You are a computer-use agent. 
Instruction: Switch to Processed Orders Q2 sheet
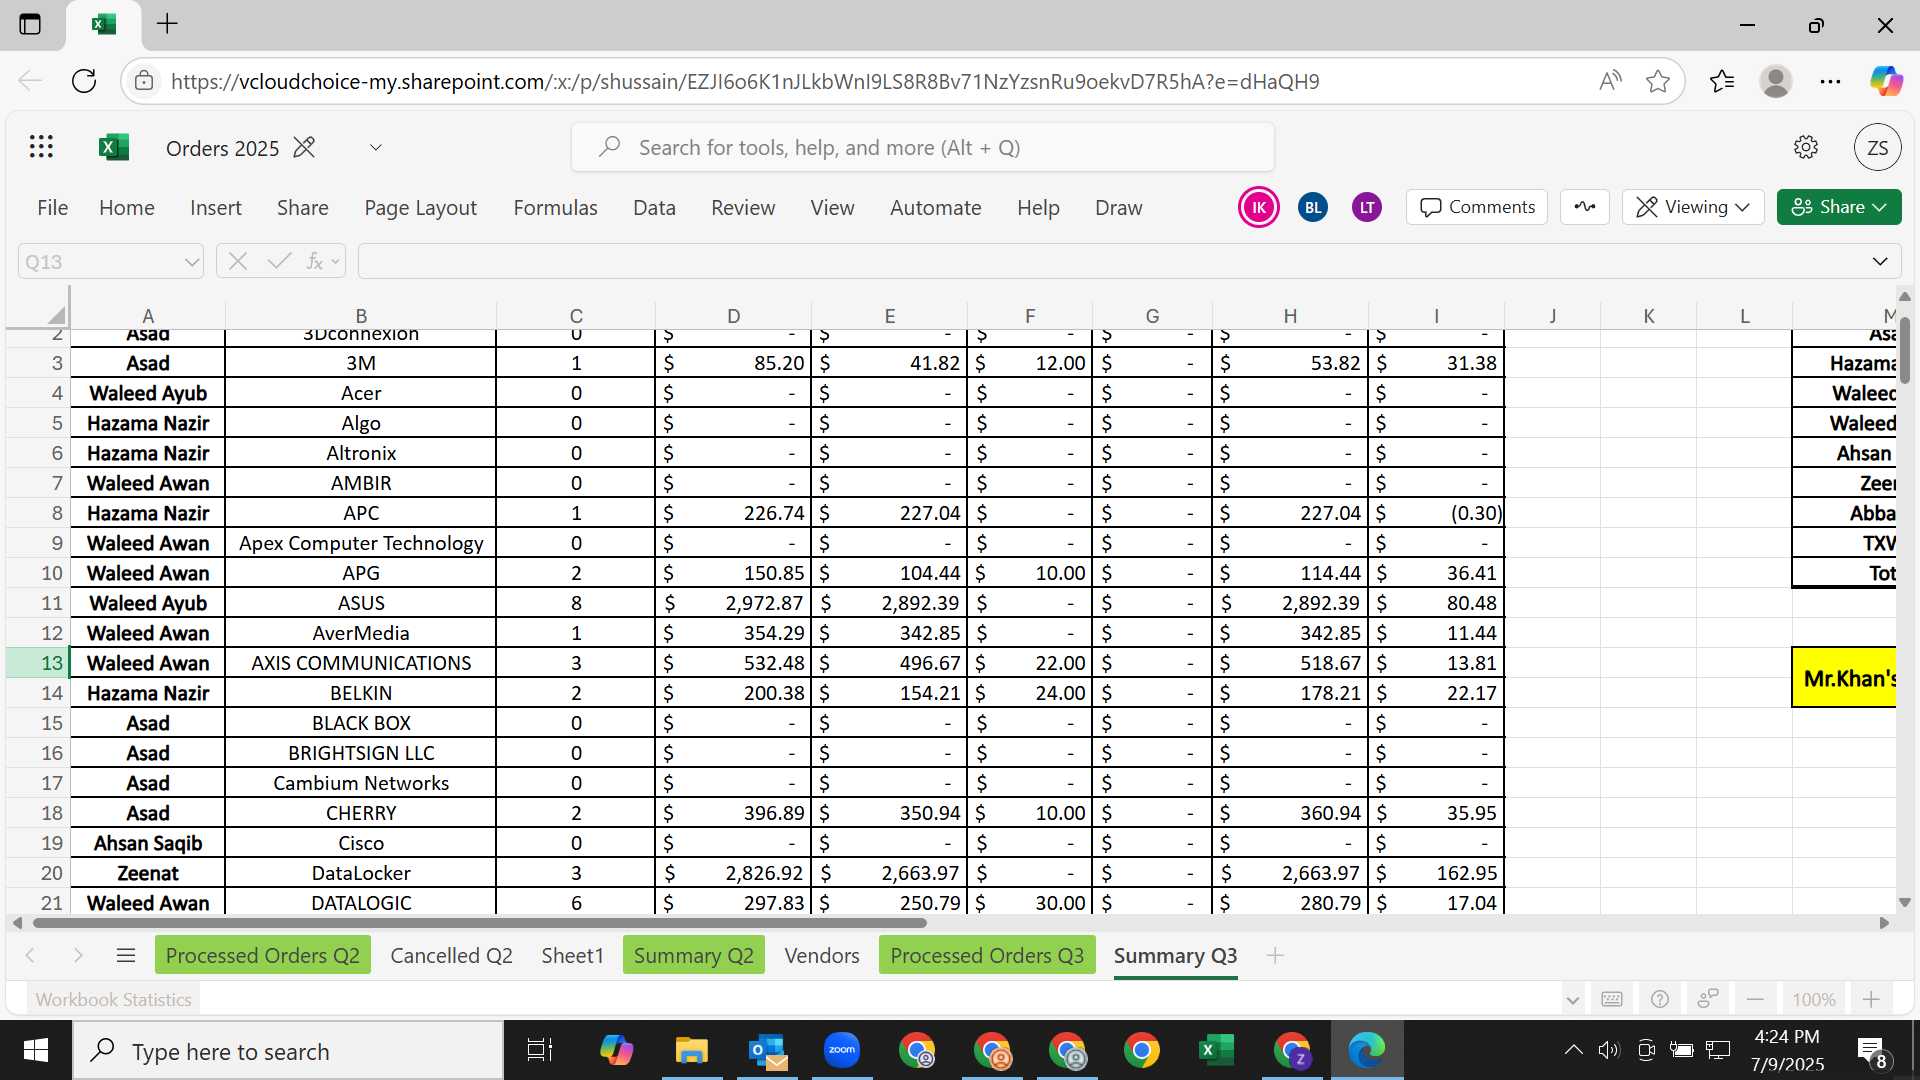[x=263, y=956]
